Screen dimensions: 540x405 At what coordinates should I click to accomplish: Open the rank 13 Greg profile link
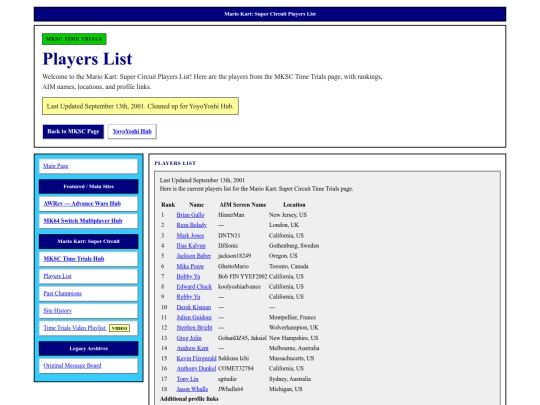pyautogui.click(x=189, y=338)
